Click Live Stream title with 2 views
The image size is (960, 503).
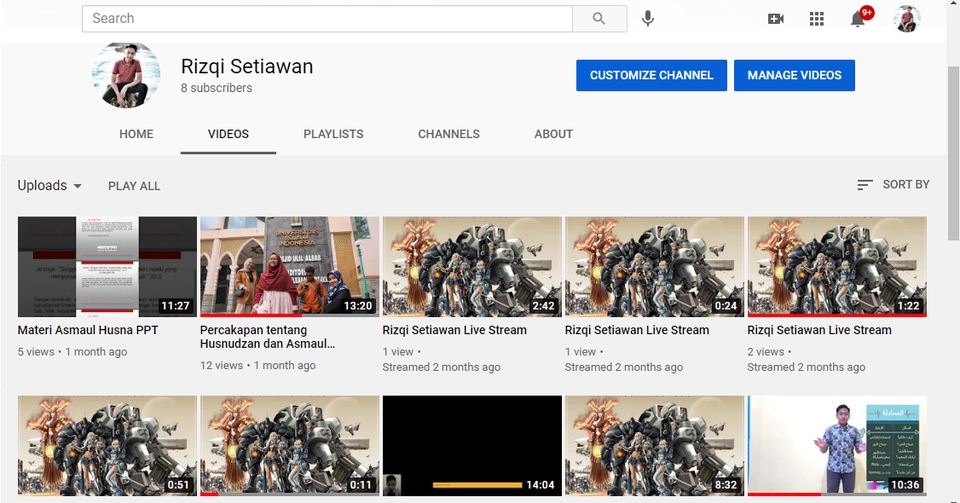click(819, 330)
